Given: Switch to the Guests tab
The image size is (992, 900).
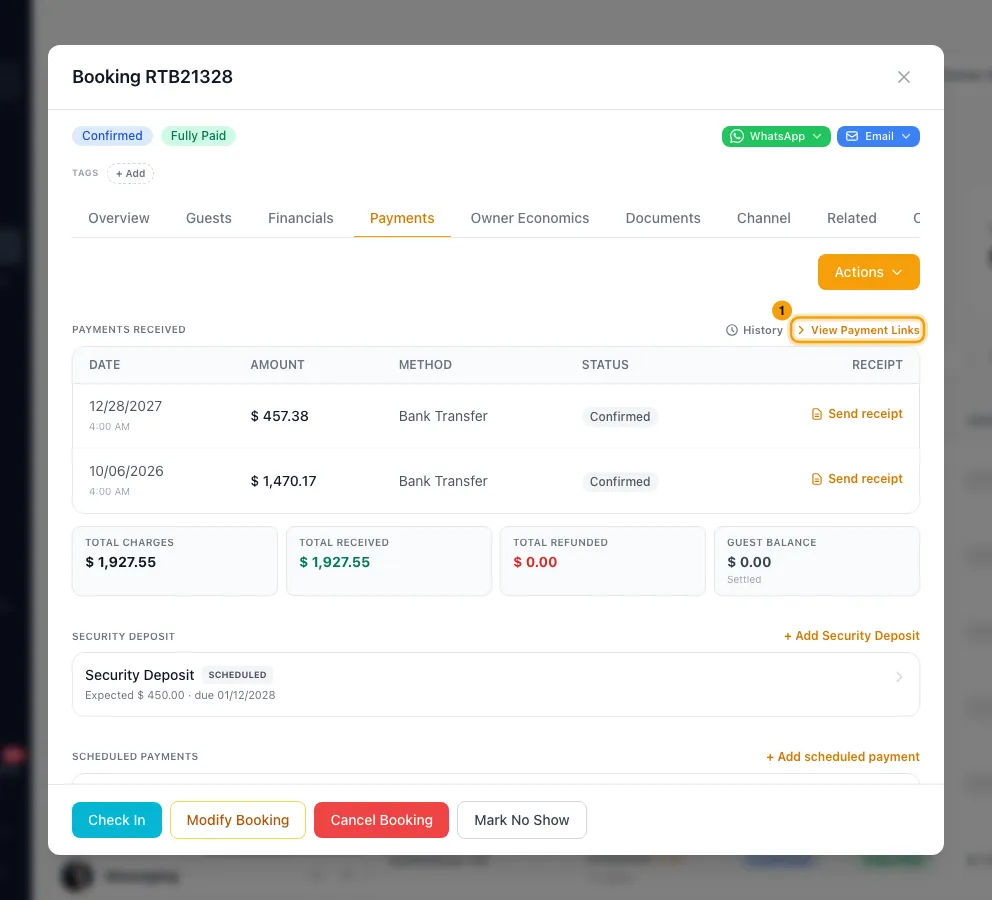Looking at the screenshot, I should (x=209, y=218).
